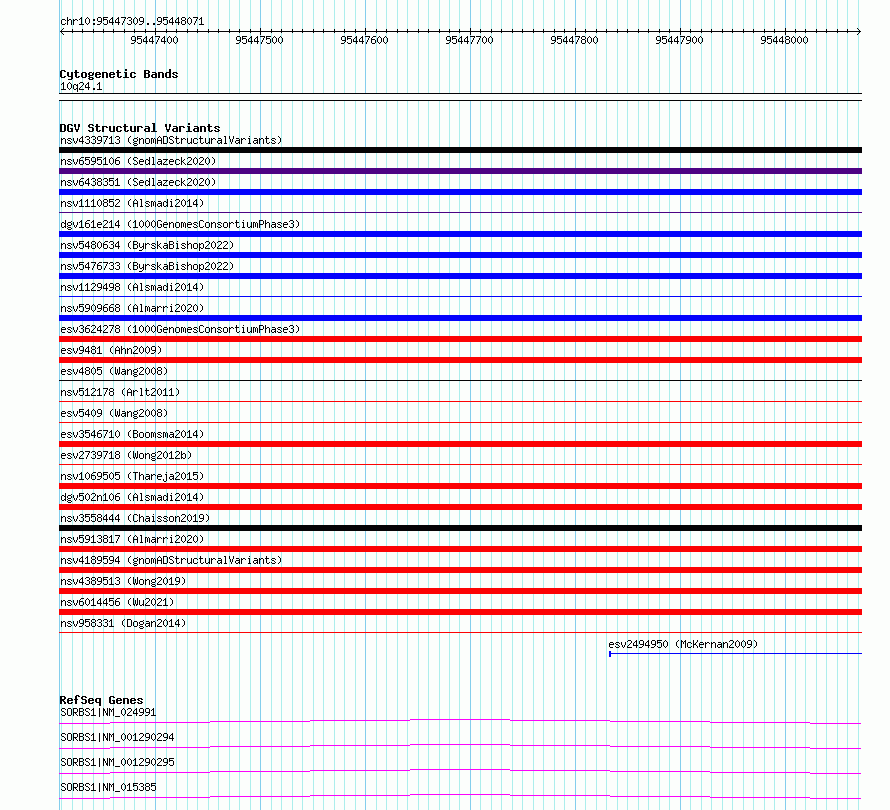Open the nsv6438351 (Sedlazeck2020) variant
890x810 pixels.
(138, 182)
